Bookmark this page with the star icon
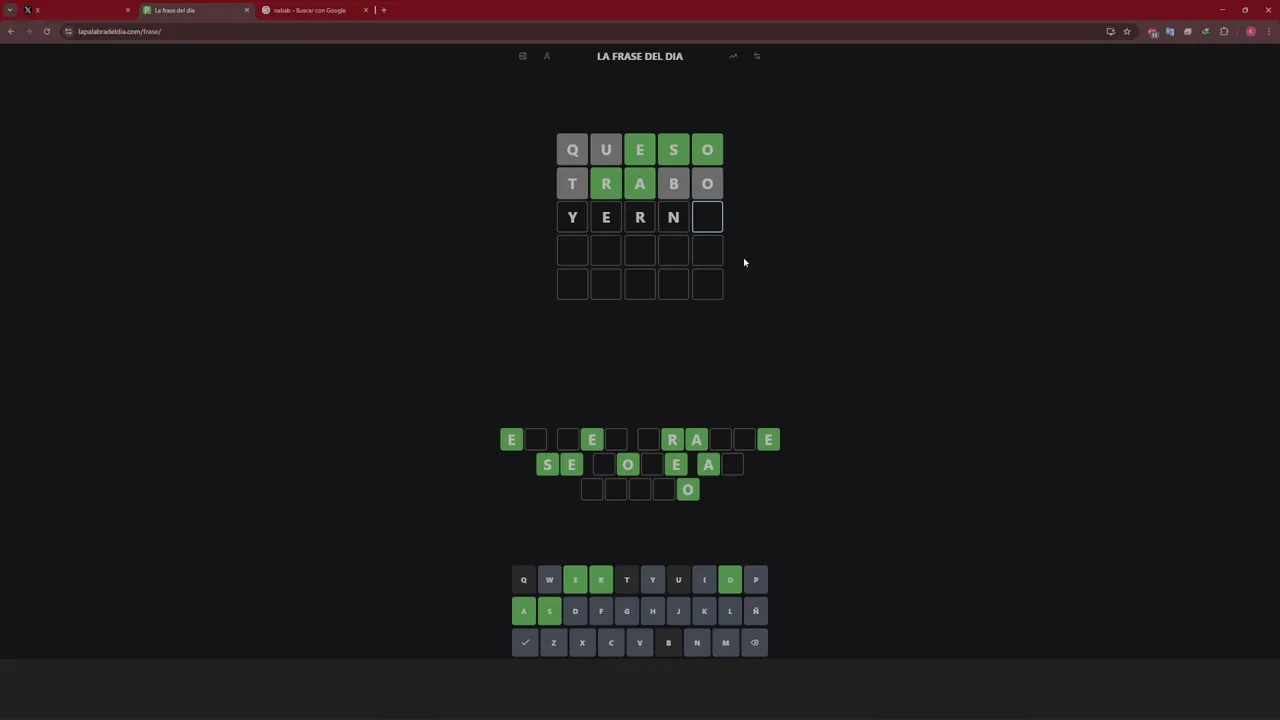Screen dimensions: 1280x720 1127,31
